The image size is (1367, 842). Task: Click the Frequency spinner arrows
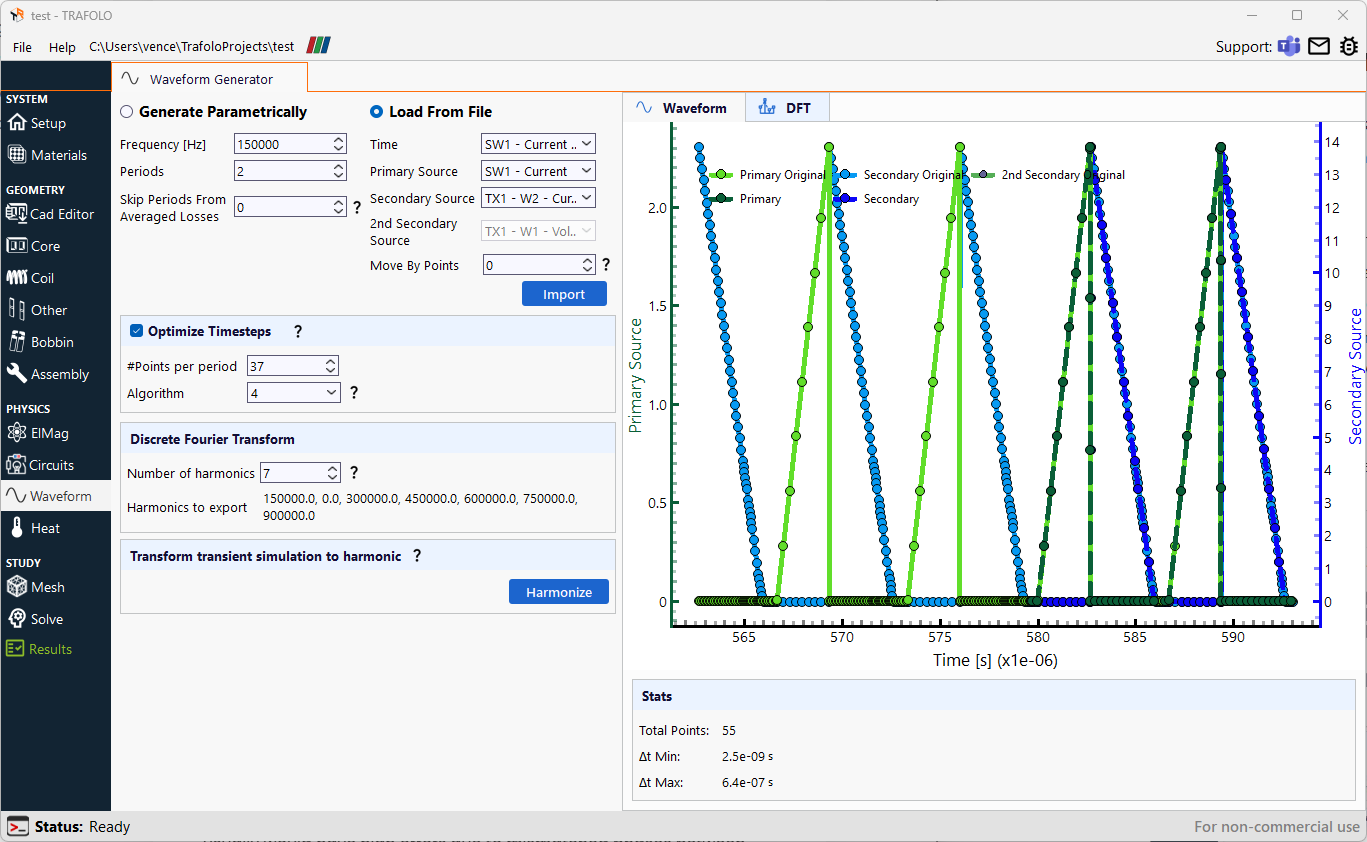339,144
